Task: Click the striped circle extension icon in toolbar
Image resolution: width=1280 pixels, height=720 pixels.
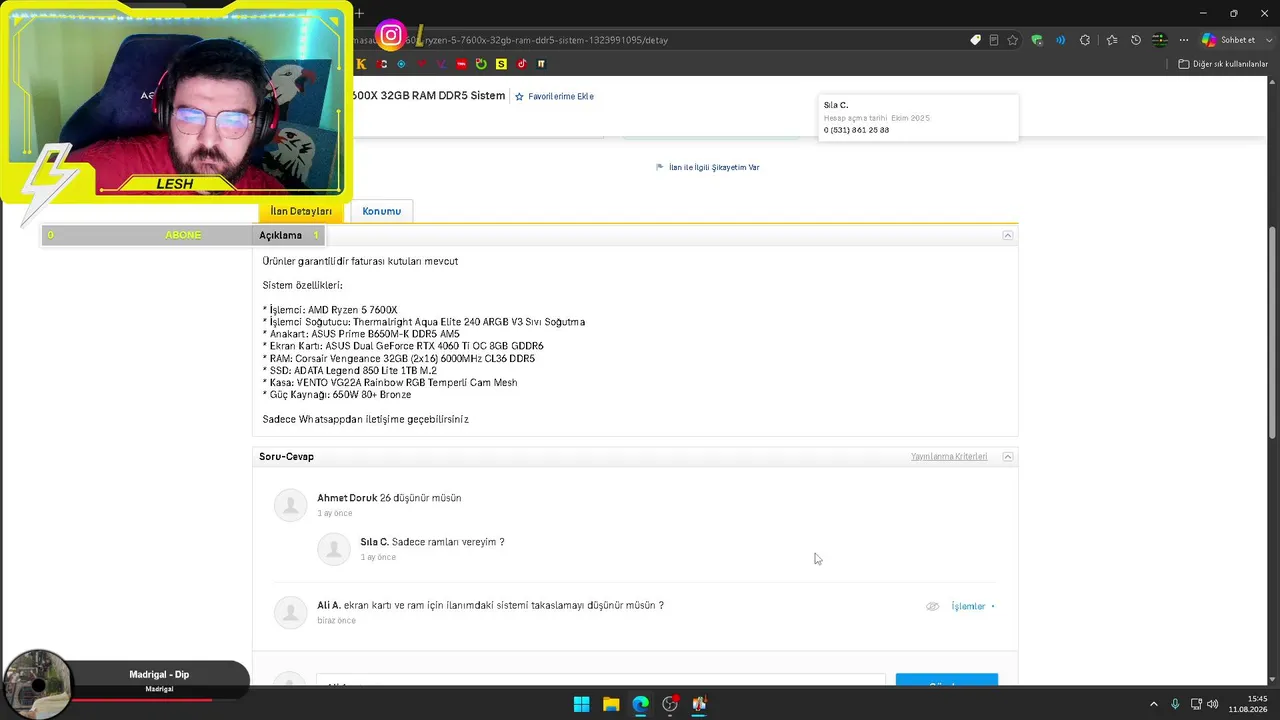Action: [1159, 40]
